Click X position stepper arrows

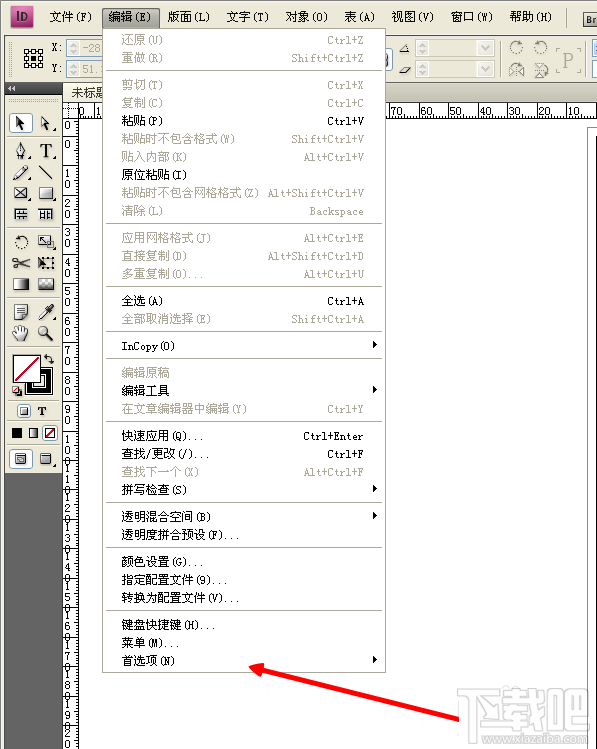(73, 48)
